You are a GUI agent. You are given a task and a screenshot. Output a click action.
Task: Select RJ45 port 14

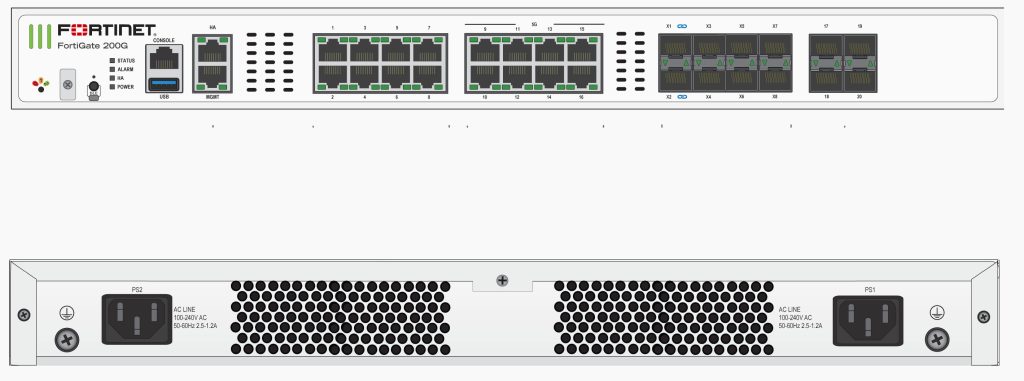coord(549,77)
